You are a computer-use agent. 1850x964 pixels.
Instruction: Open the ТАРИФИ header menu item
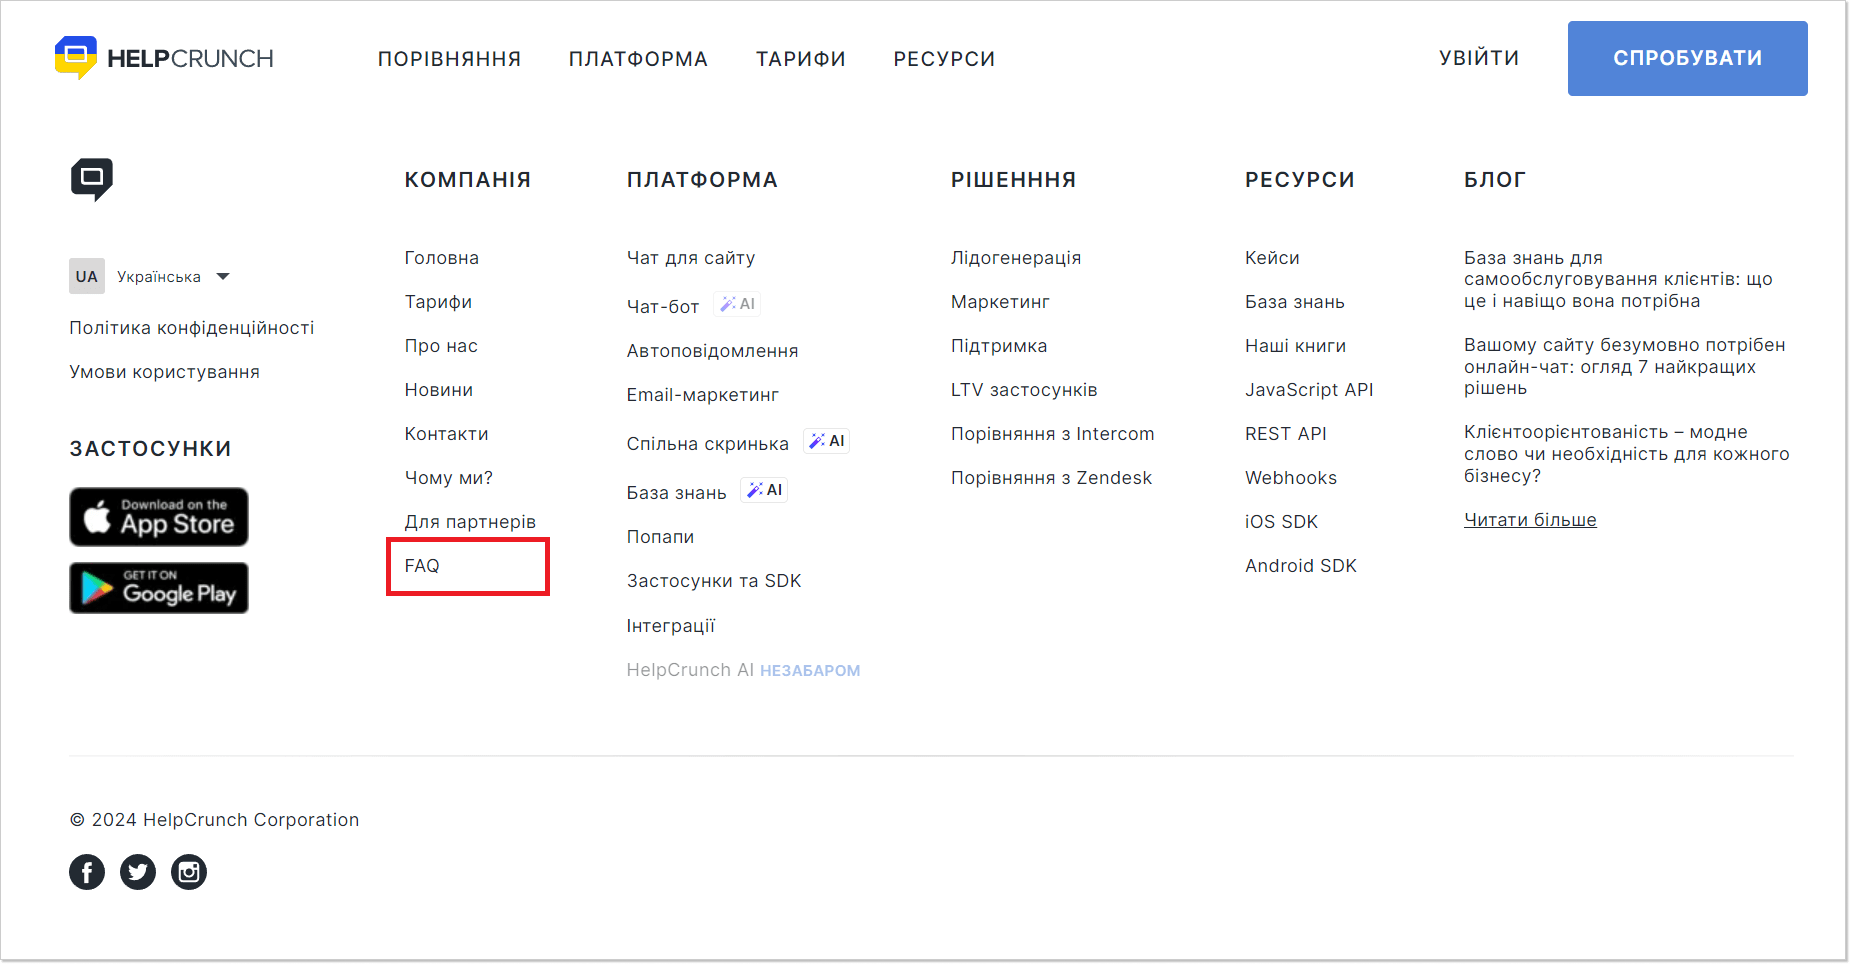coord(801,59)
